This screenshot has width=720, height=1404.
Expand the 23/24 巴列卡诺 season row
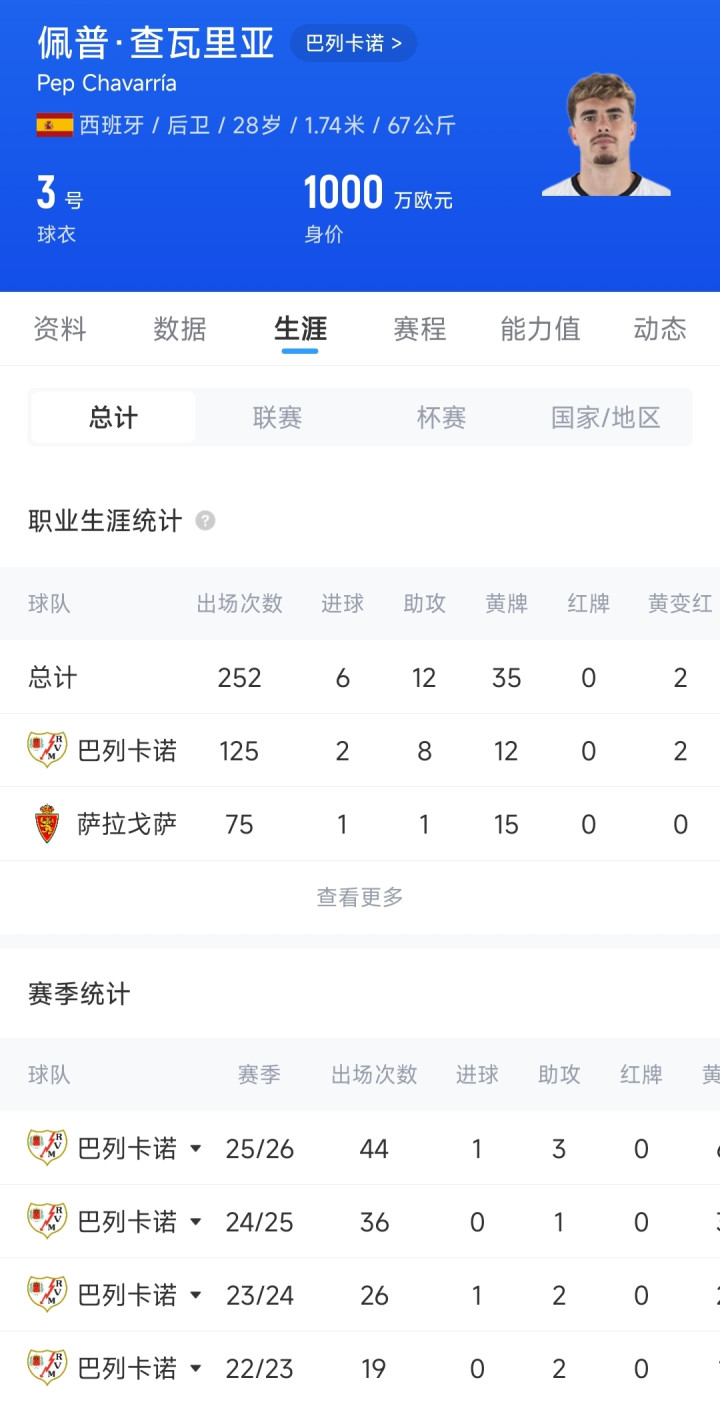pyautogui.click(x=196, y=1296)
